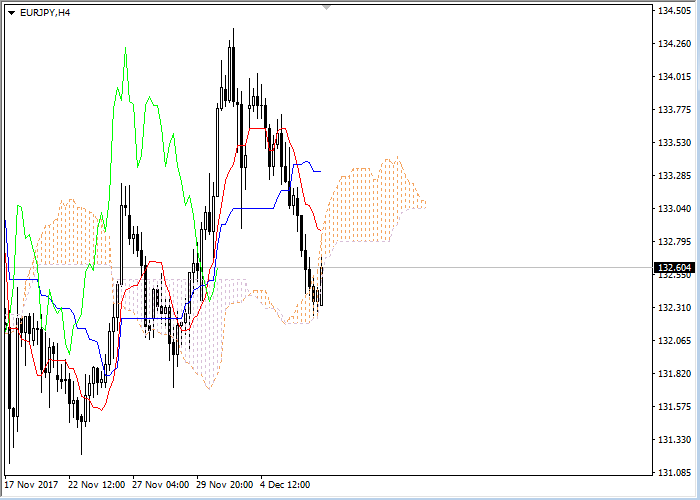Open the dropdown arrow beside EURJPY,H4
The image size is (700, 500).
pos(11,13)
